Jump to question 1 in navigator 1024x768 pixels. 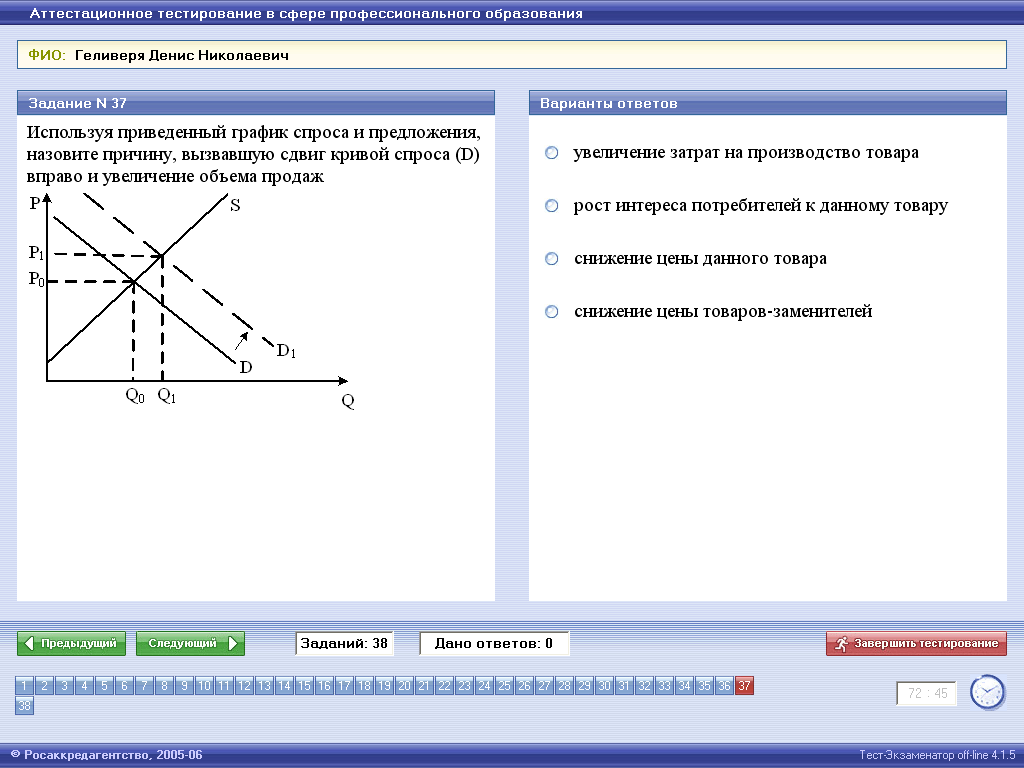tap(25, 686)
